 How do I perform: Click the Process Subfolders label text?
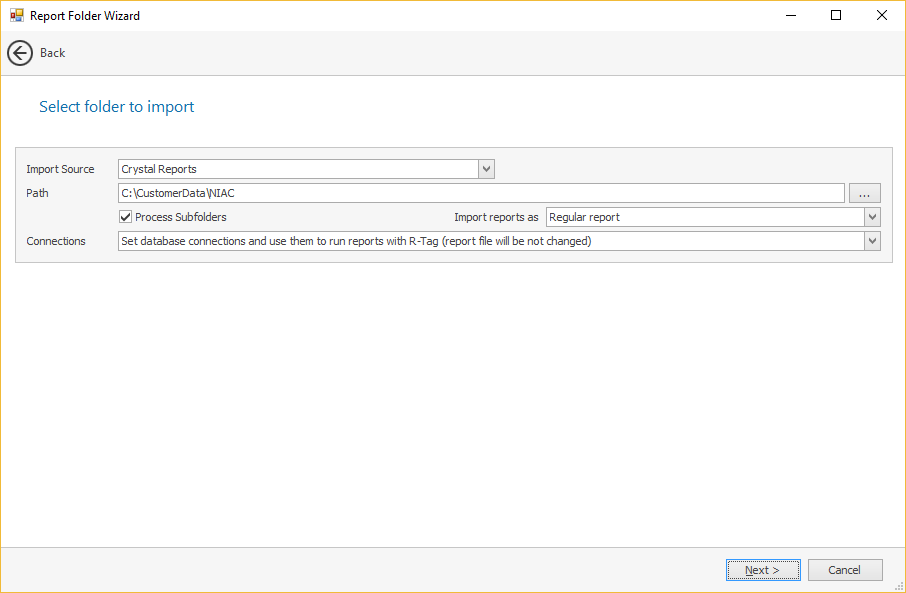point(181,217)
